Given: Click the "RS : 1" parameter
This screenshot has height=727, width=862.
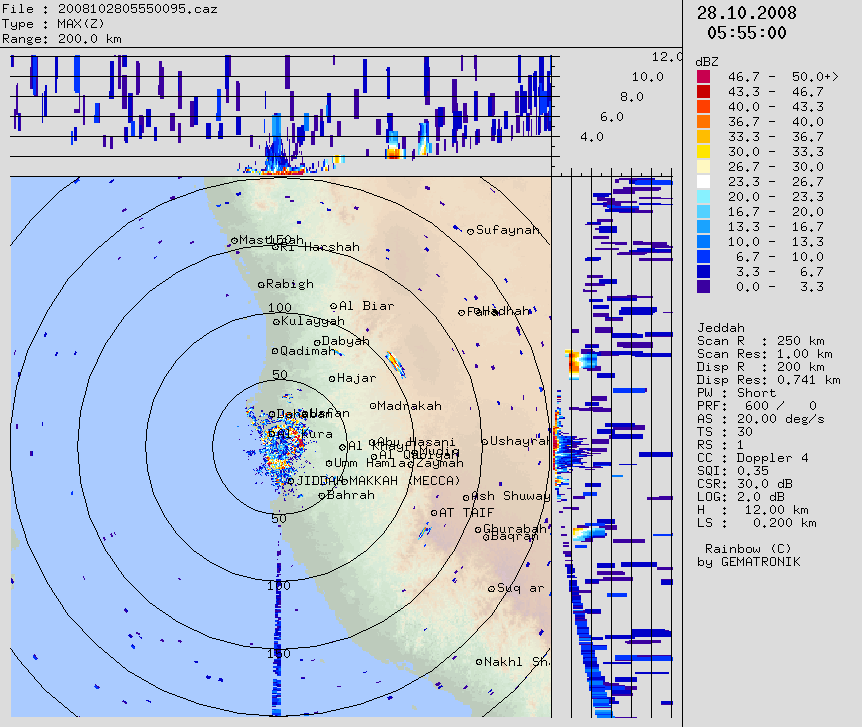Looking at the screenshot, I should pos(721,445).
